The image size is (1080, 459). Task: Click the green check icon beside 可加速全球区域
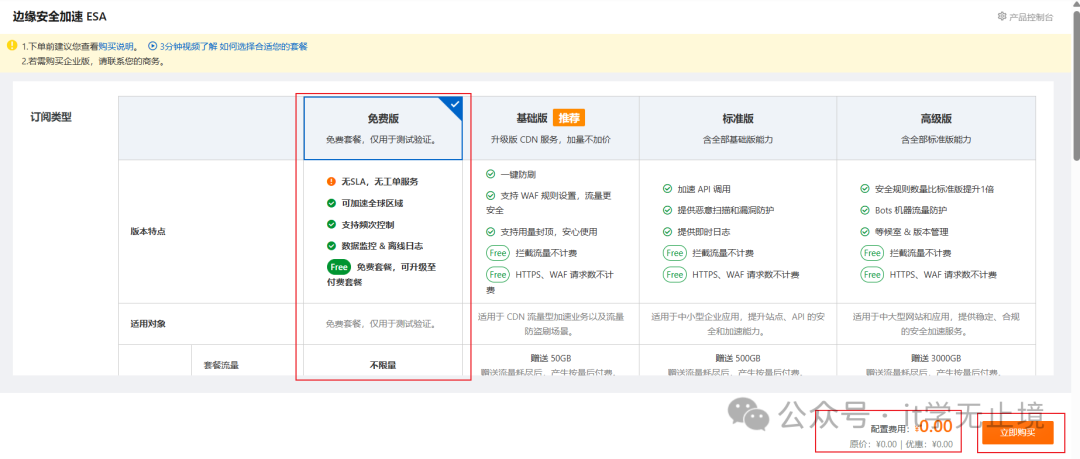(331, 203)
